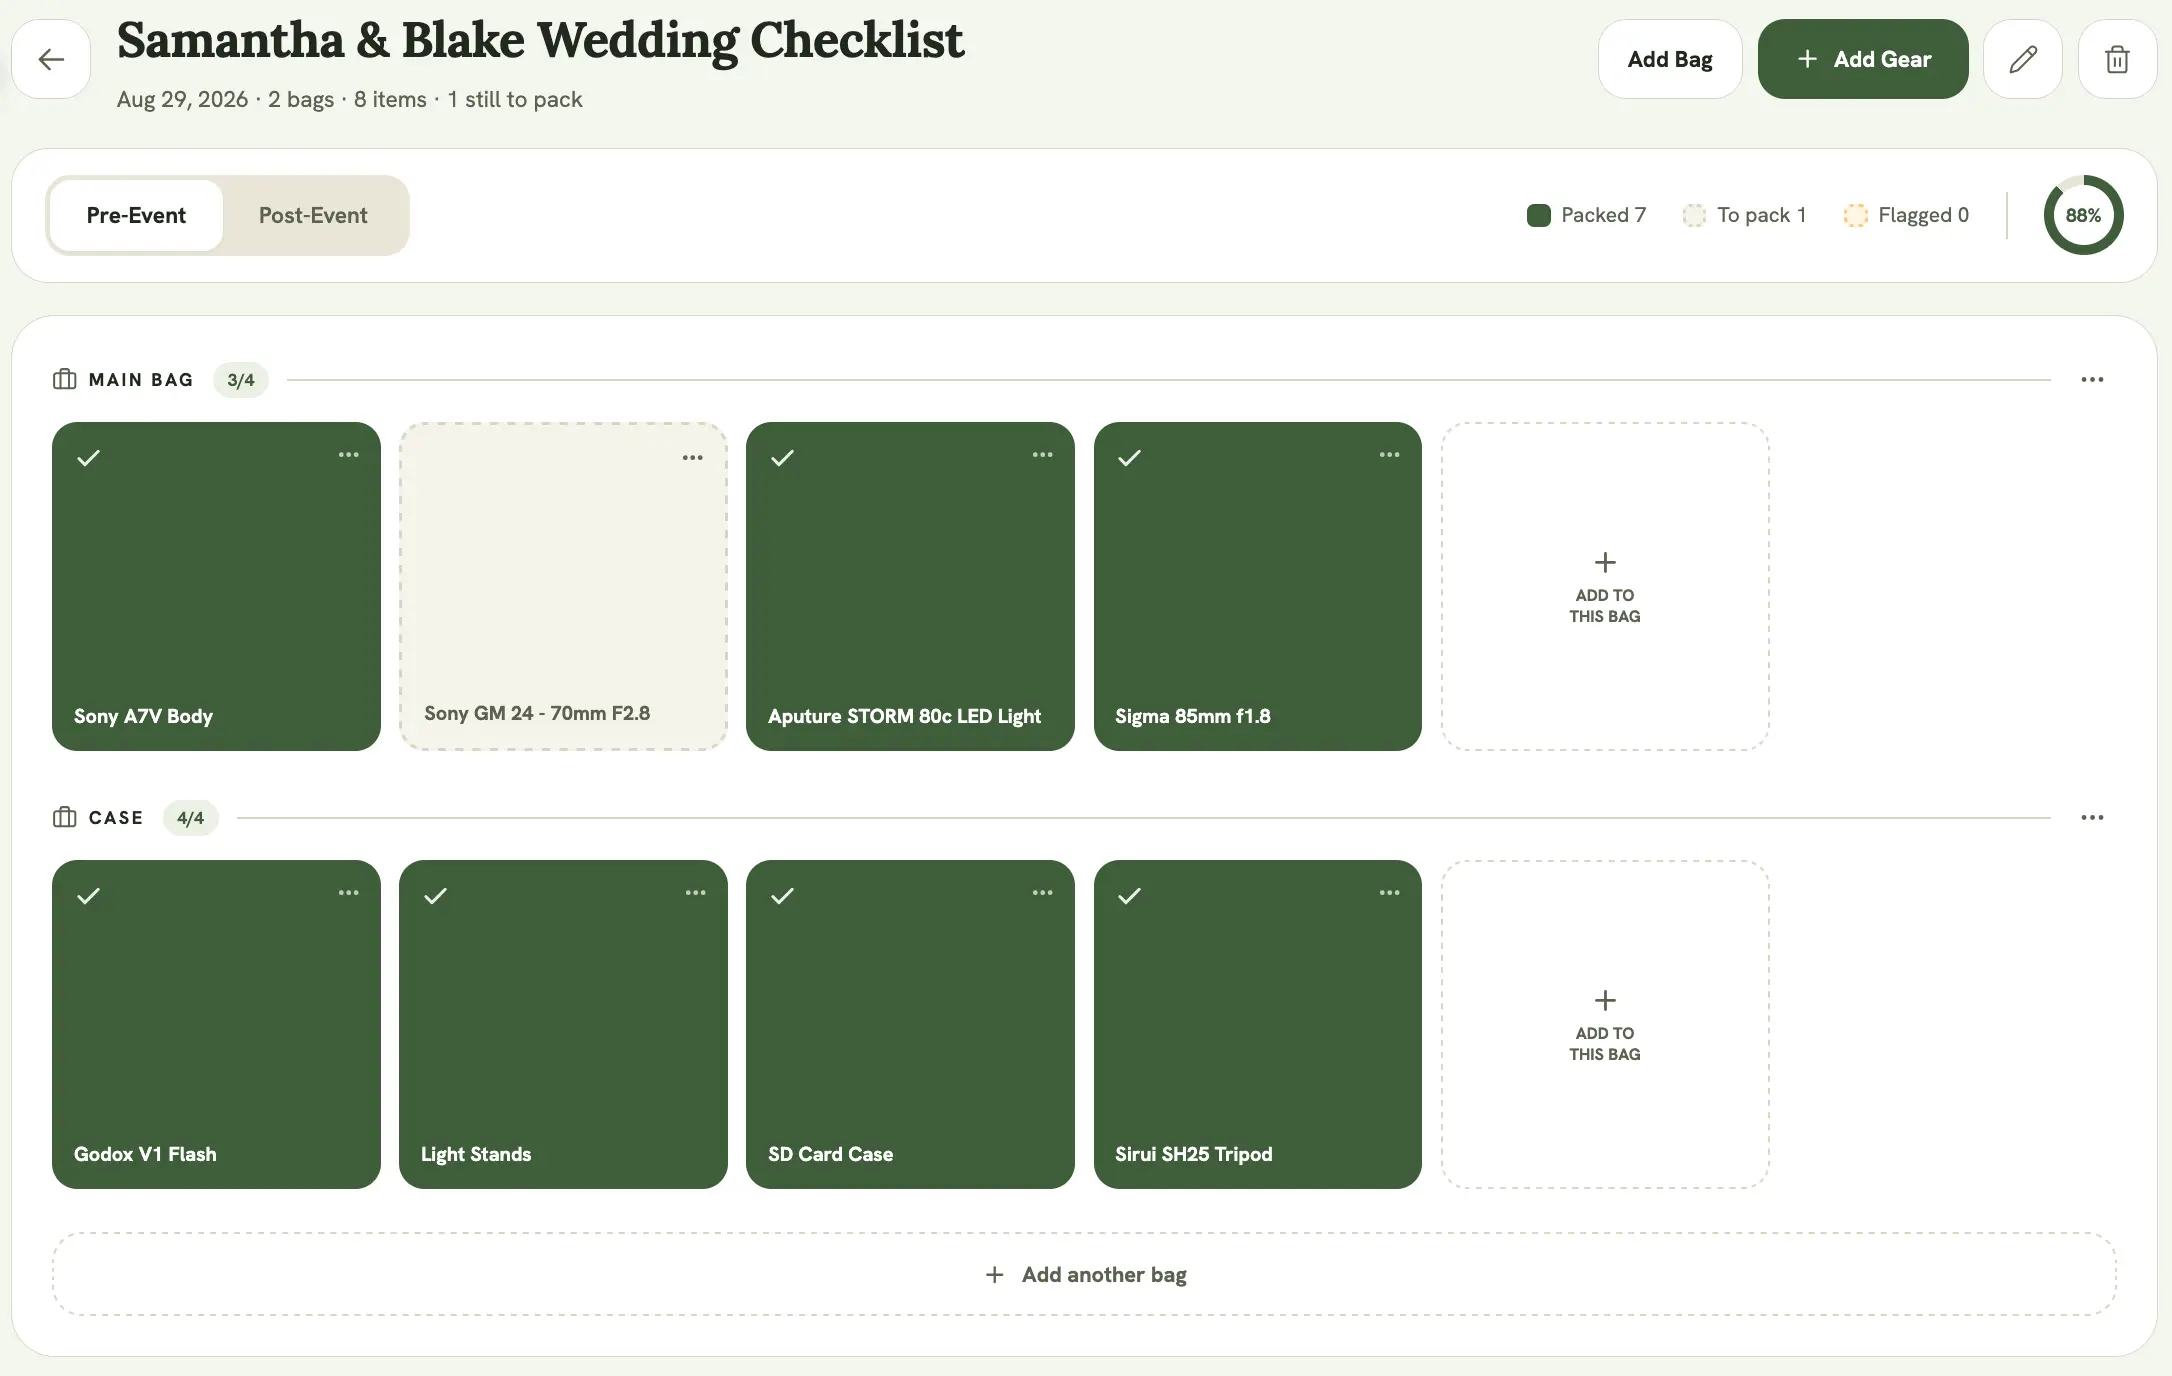Uncheck the Sigma 85mm f1.8 checkmark
Image resolution: width=2172 pixels, height=1376 pixels.
pyautogui.click(x=1130, y=458)
